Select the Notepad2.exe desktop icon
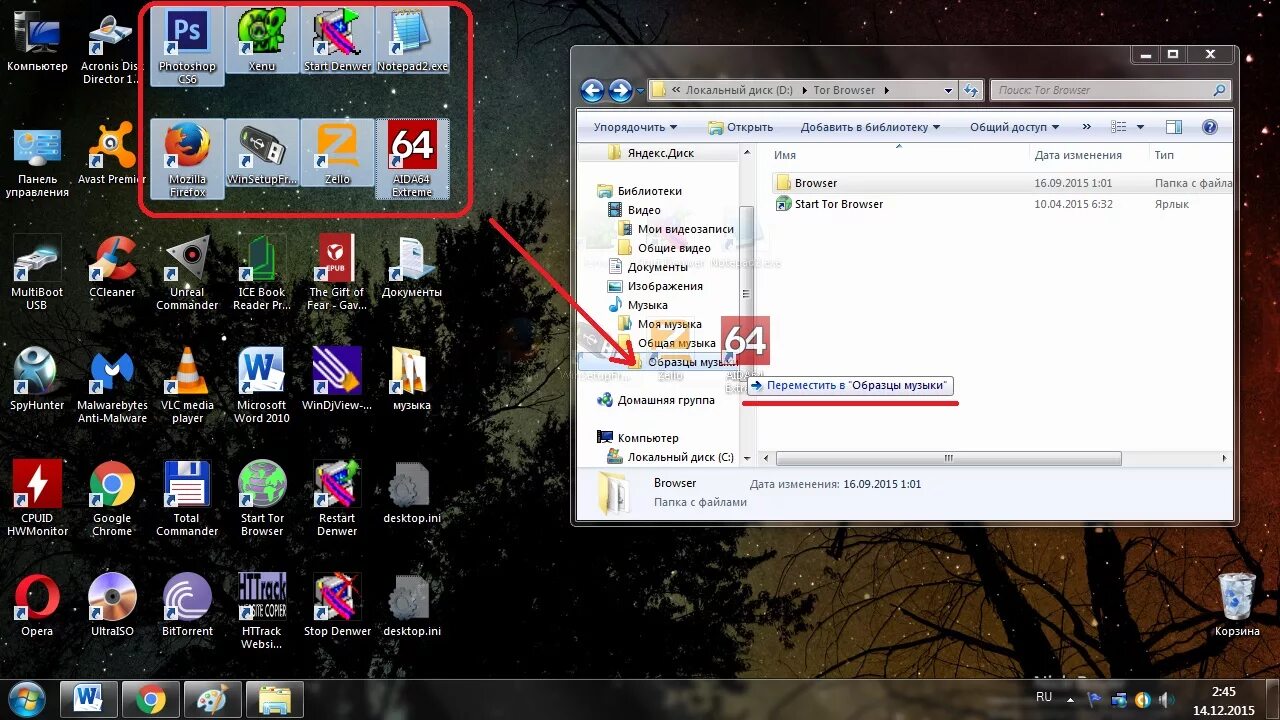This screenshot has width=1280, height=720. click(412, 40)
